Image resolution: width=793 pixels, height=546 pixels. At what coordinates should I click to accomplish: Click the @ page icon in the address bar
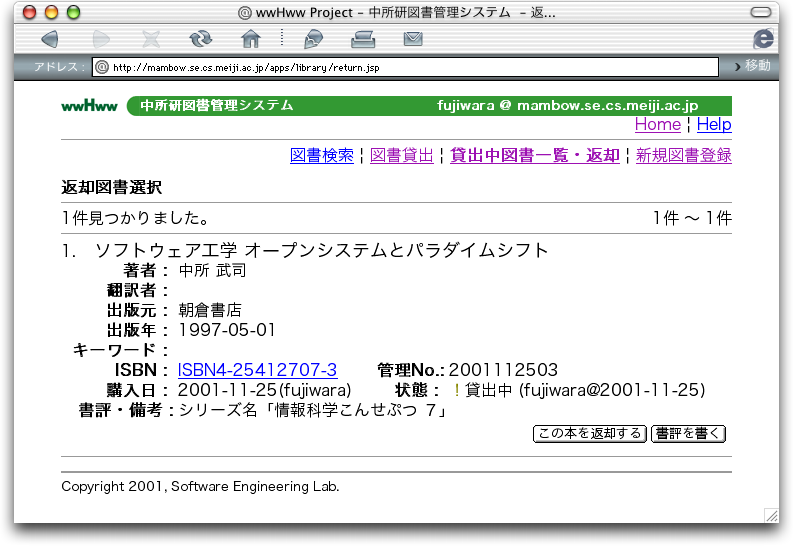tap(102, 67)
